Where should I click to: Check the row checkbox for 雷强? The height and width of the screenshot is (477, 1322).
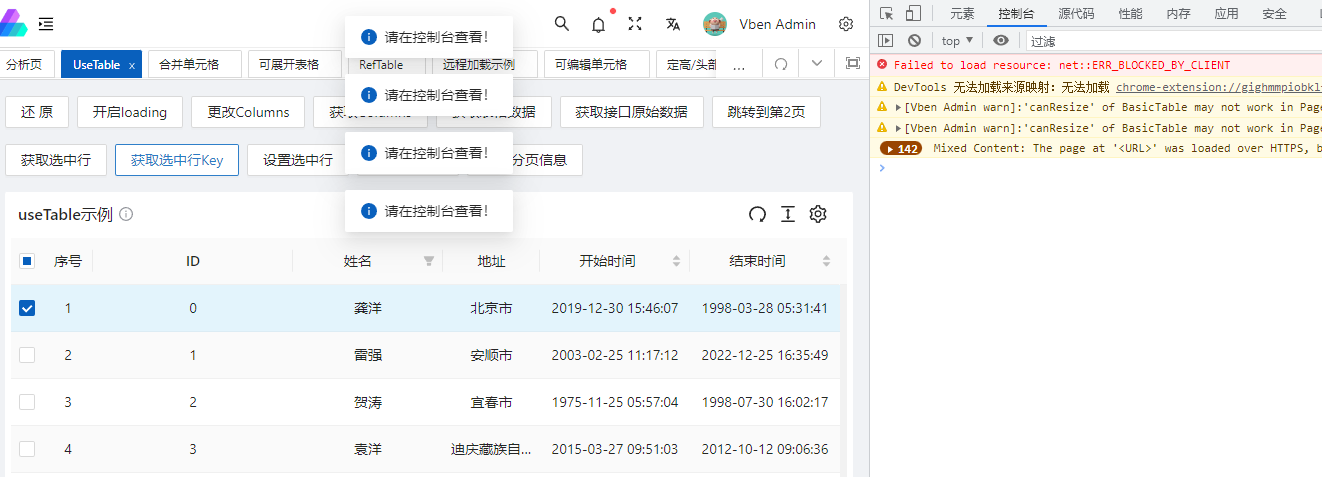[27, 355]
